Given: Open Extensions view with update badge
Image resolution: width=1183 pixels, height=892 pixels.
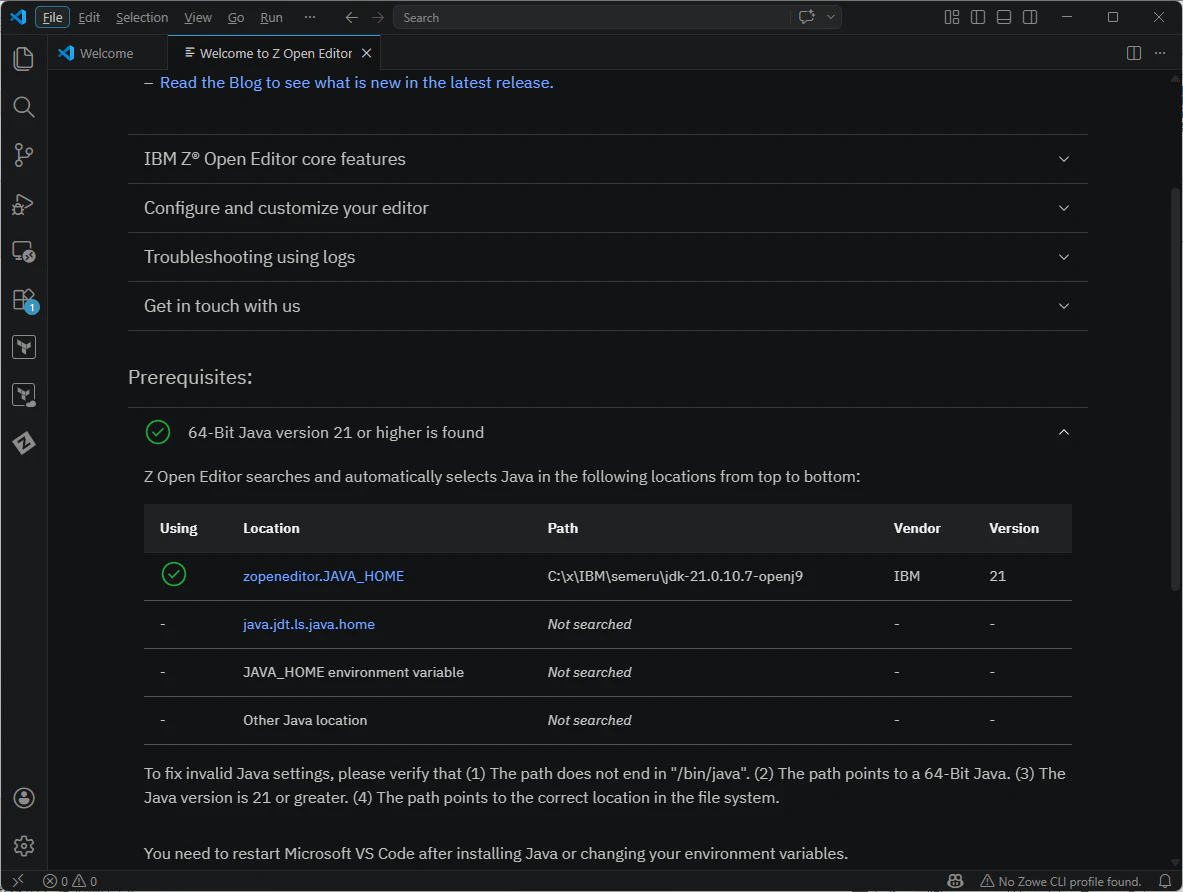Looking at the screenshot, I should [23, 300].
